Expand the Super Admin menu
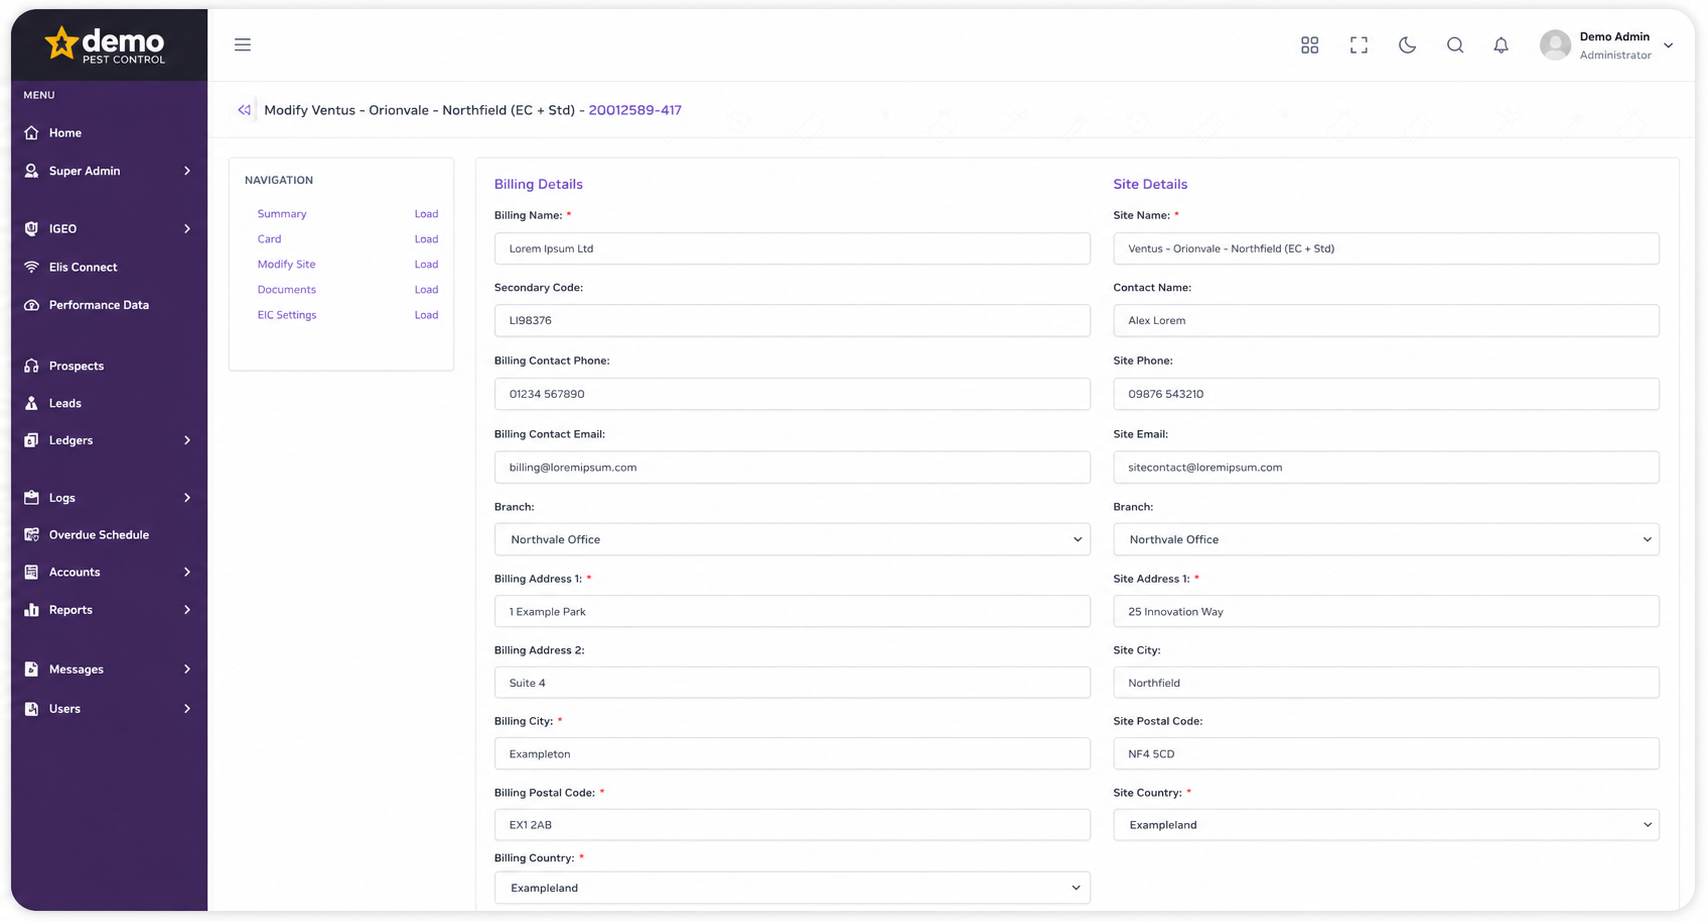The height and width of the screenshot is (921, 1708). (x=108, y=171)
